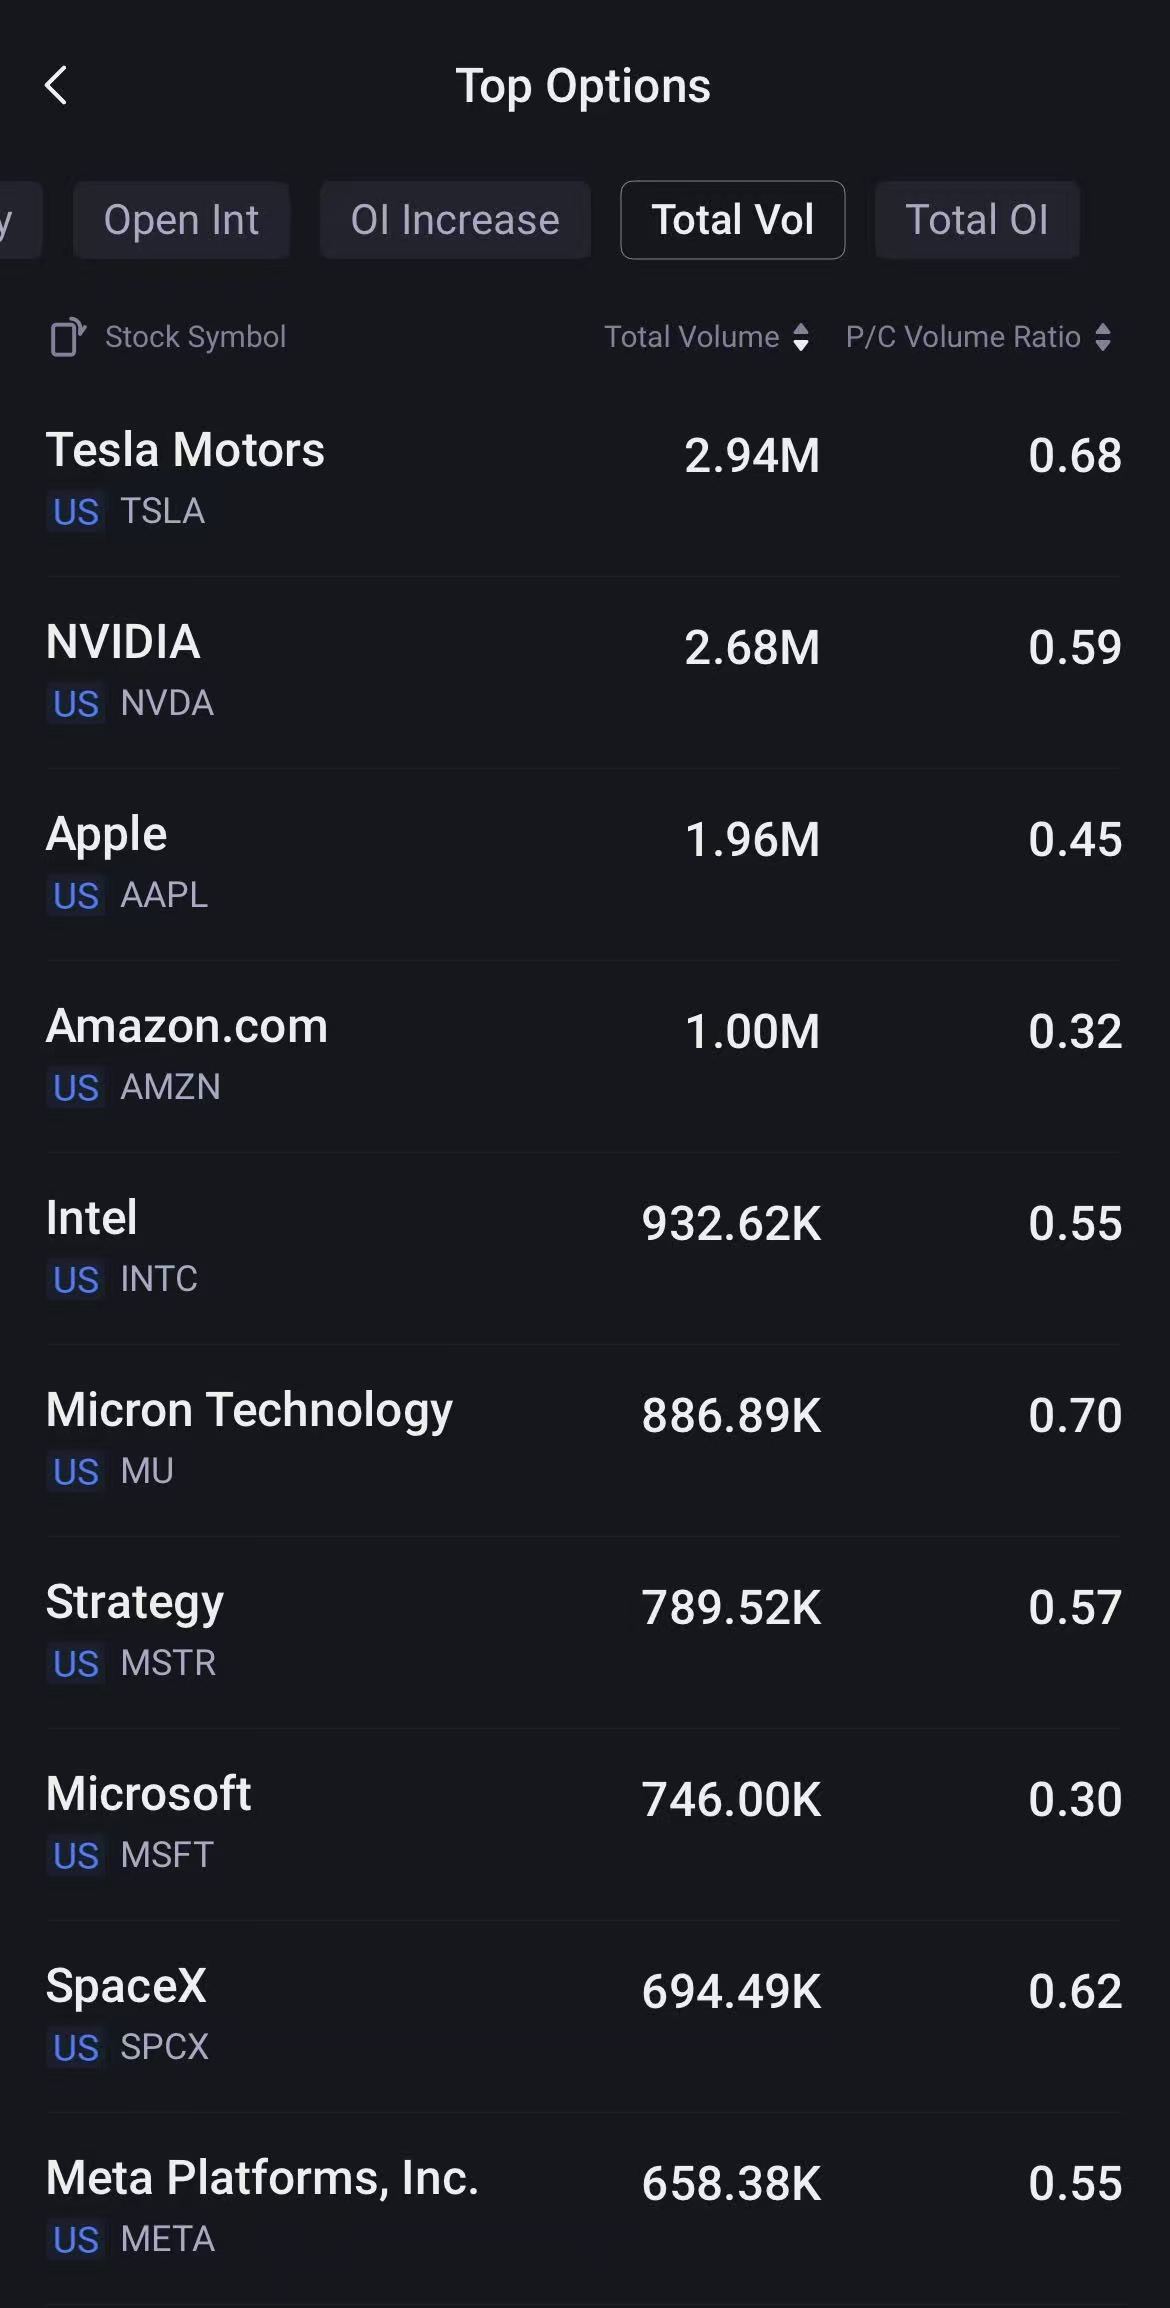Click the Stock Symbol column header
The width and height of the screenshot is (1170, 2308).
point(195,337)
